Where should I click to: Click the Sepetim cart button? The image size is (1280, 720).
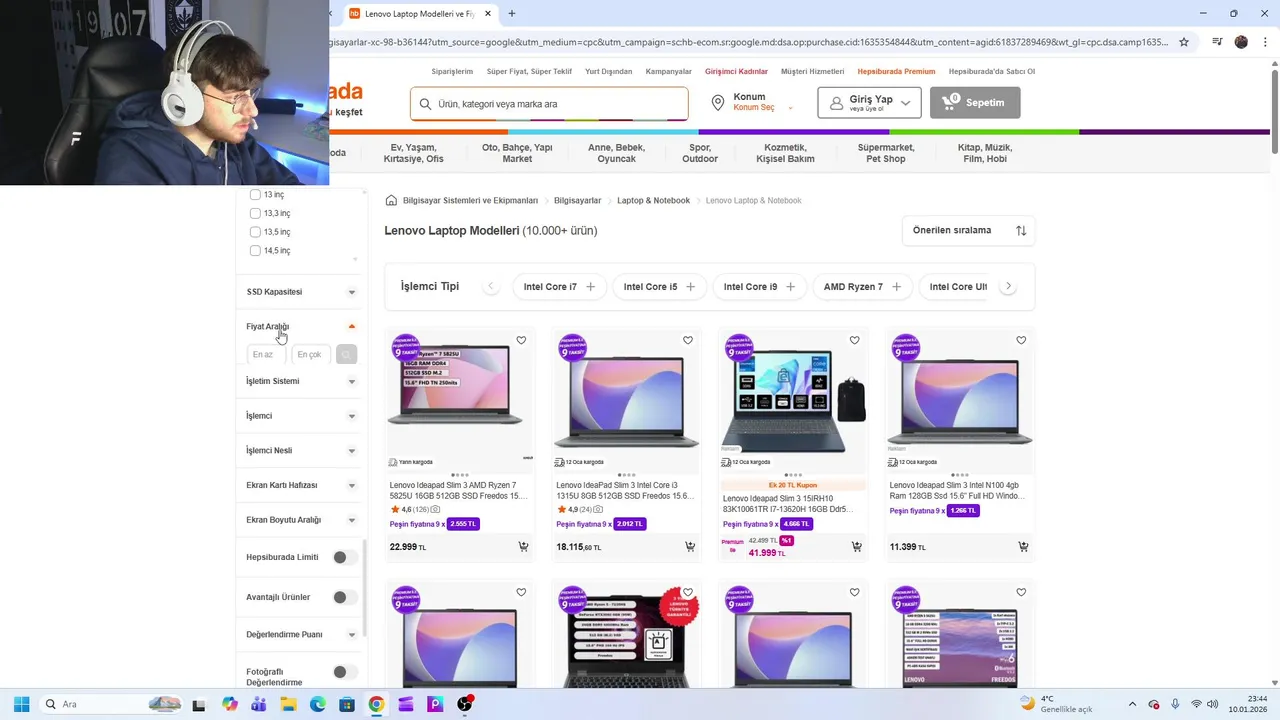tap(975, 103)
